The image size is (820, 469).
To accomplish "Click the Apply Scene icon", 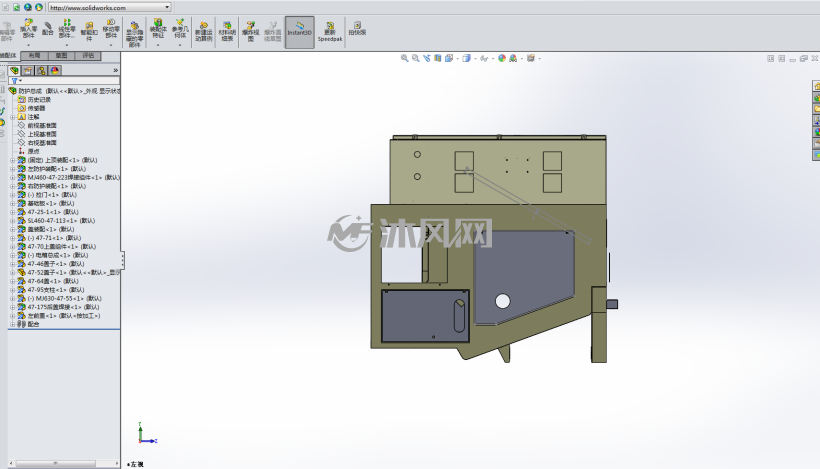I will pos(513,58).
